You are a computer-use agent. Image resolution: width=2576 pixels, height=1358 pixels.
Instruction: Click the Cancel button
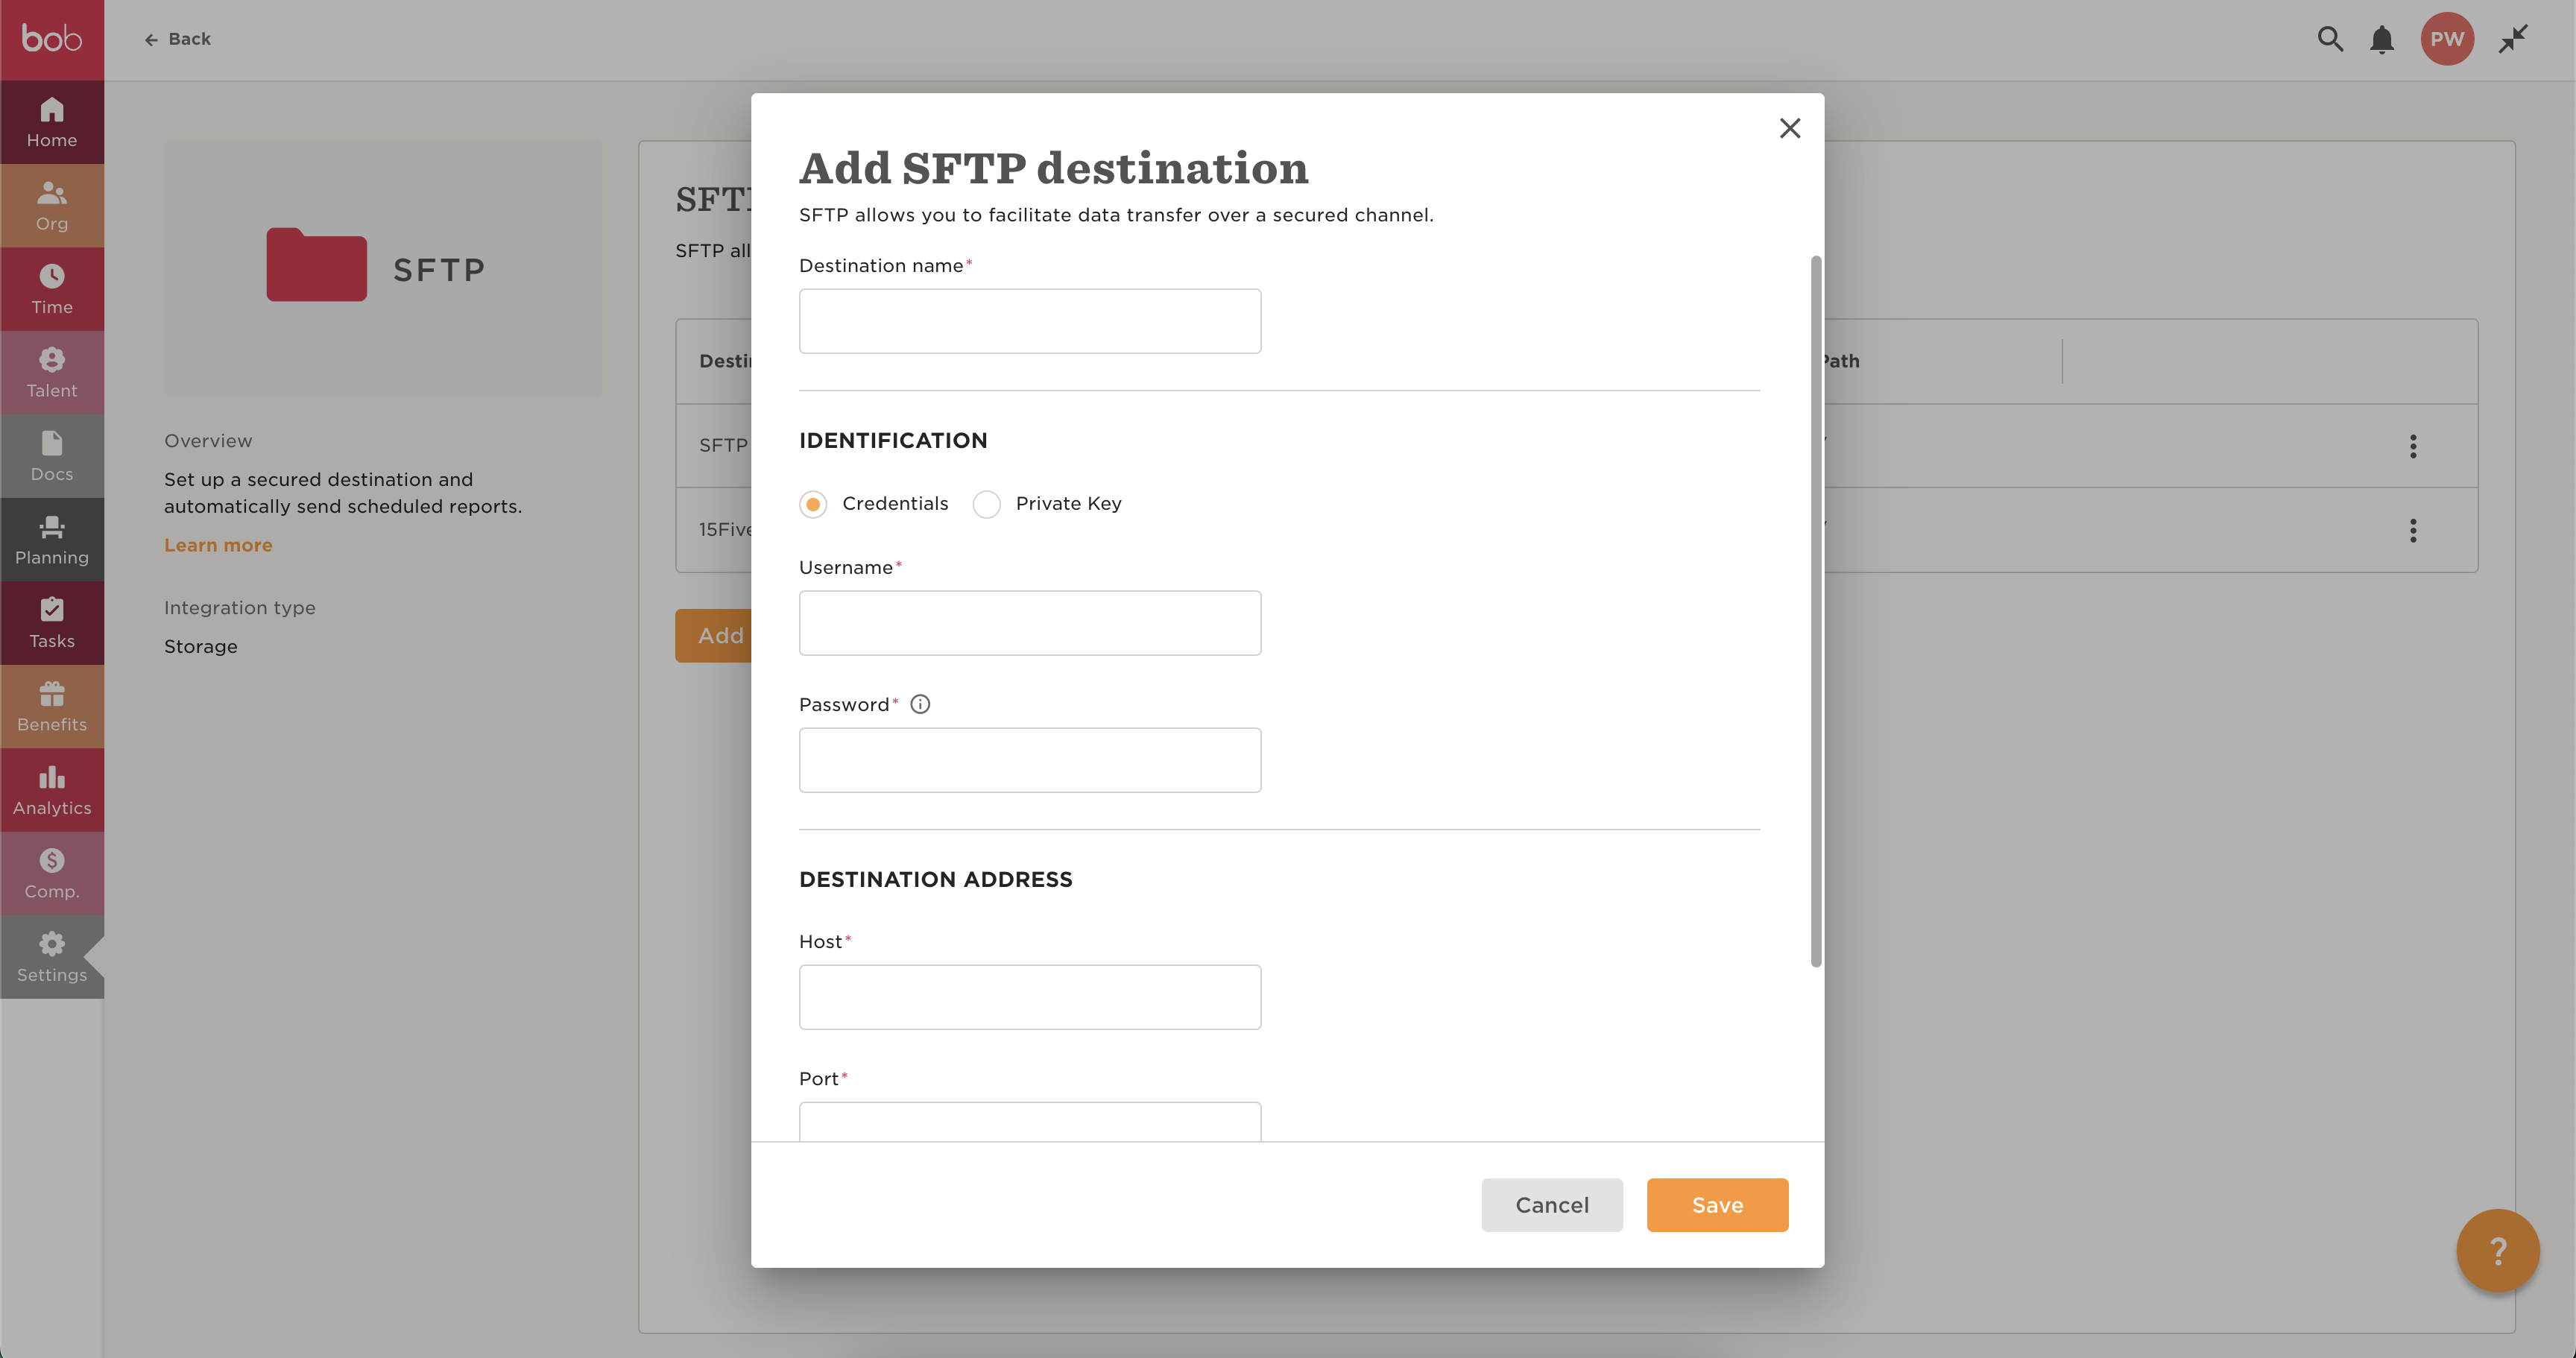(1551, 1205)
